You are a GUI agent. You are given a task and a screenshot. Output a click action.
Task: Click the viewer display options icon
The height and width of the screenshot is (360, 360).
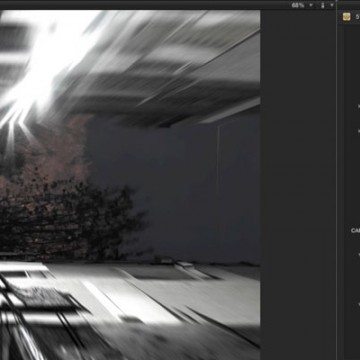point(323,5)
